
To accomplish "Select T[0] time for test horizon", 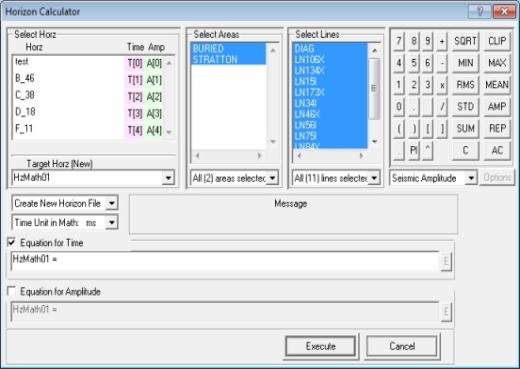I will (x=135, y=63).
